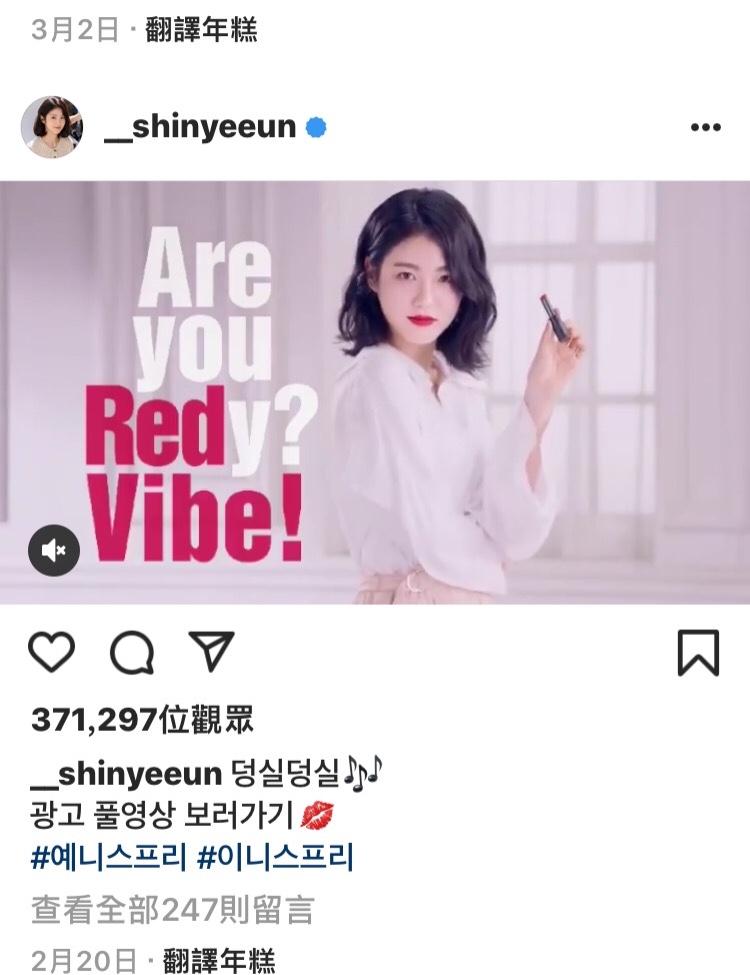
Task: Open __shinyeeun profile picture
Action: [x=52, y=127]
